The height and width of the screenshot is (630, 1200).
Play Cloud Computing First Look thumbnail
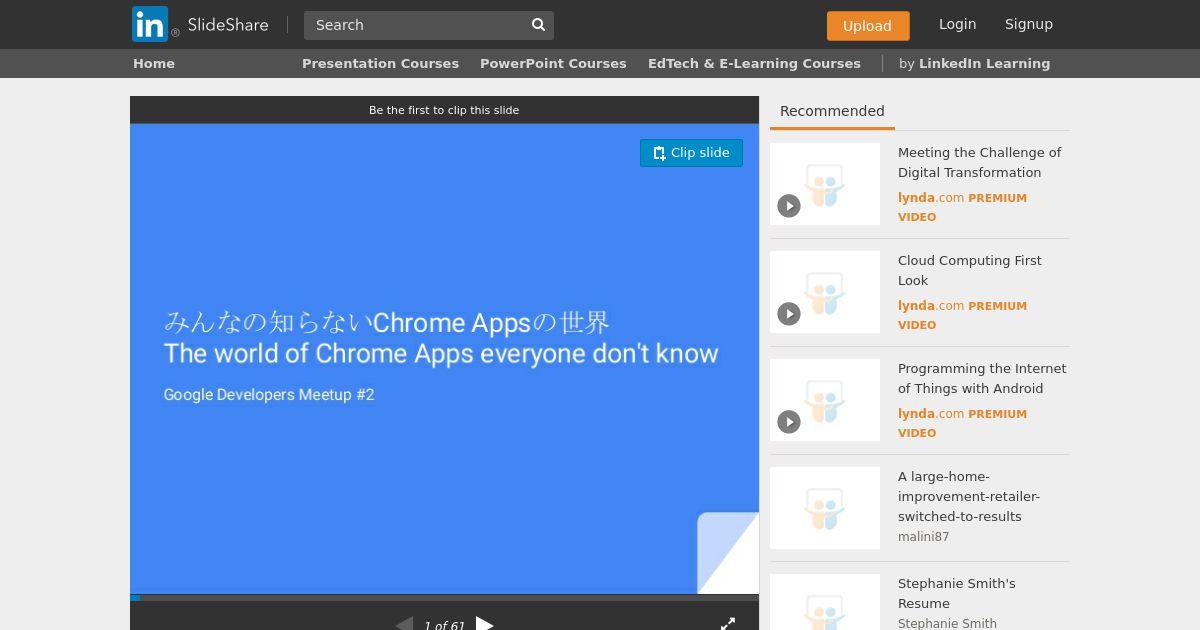pos(825,292)
